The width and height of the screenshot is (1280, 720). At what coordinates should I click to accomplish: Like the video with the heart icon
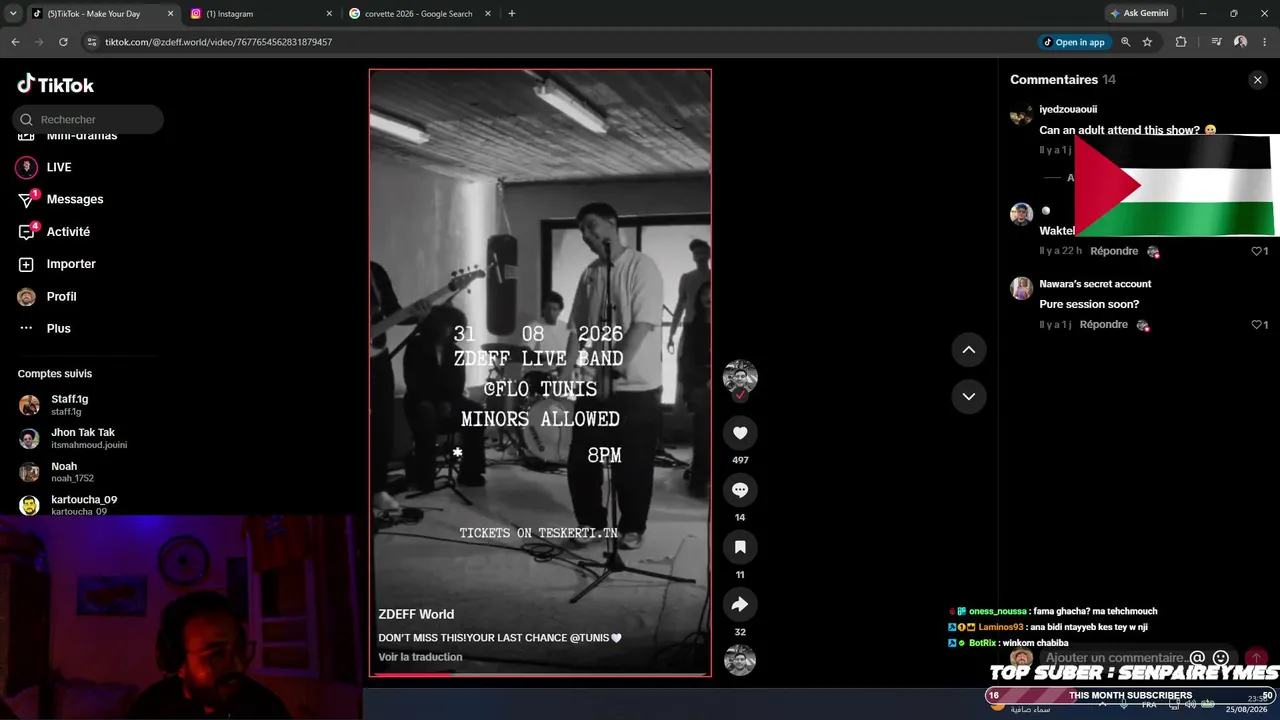(x=740, y=433)
